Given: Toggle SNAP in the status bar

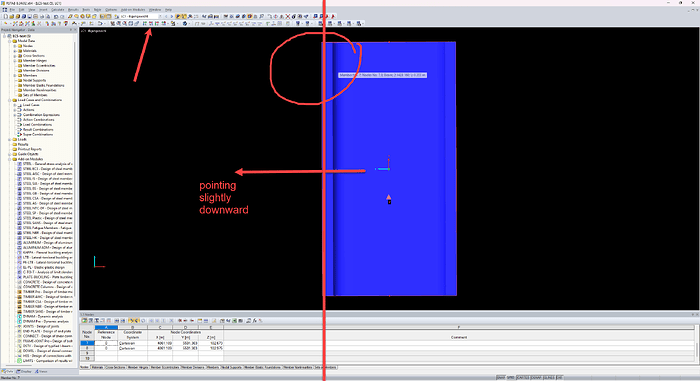Looking at the screenshot, I should click(500, 377).
